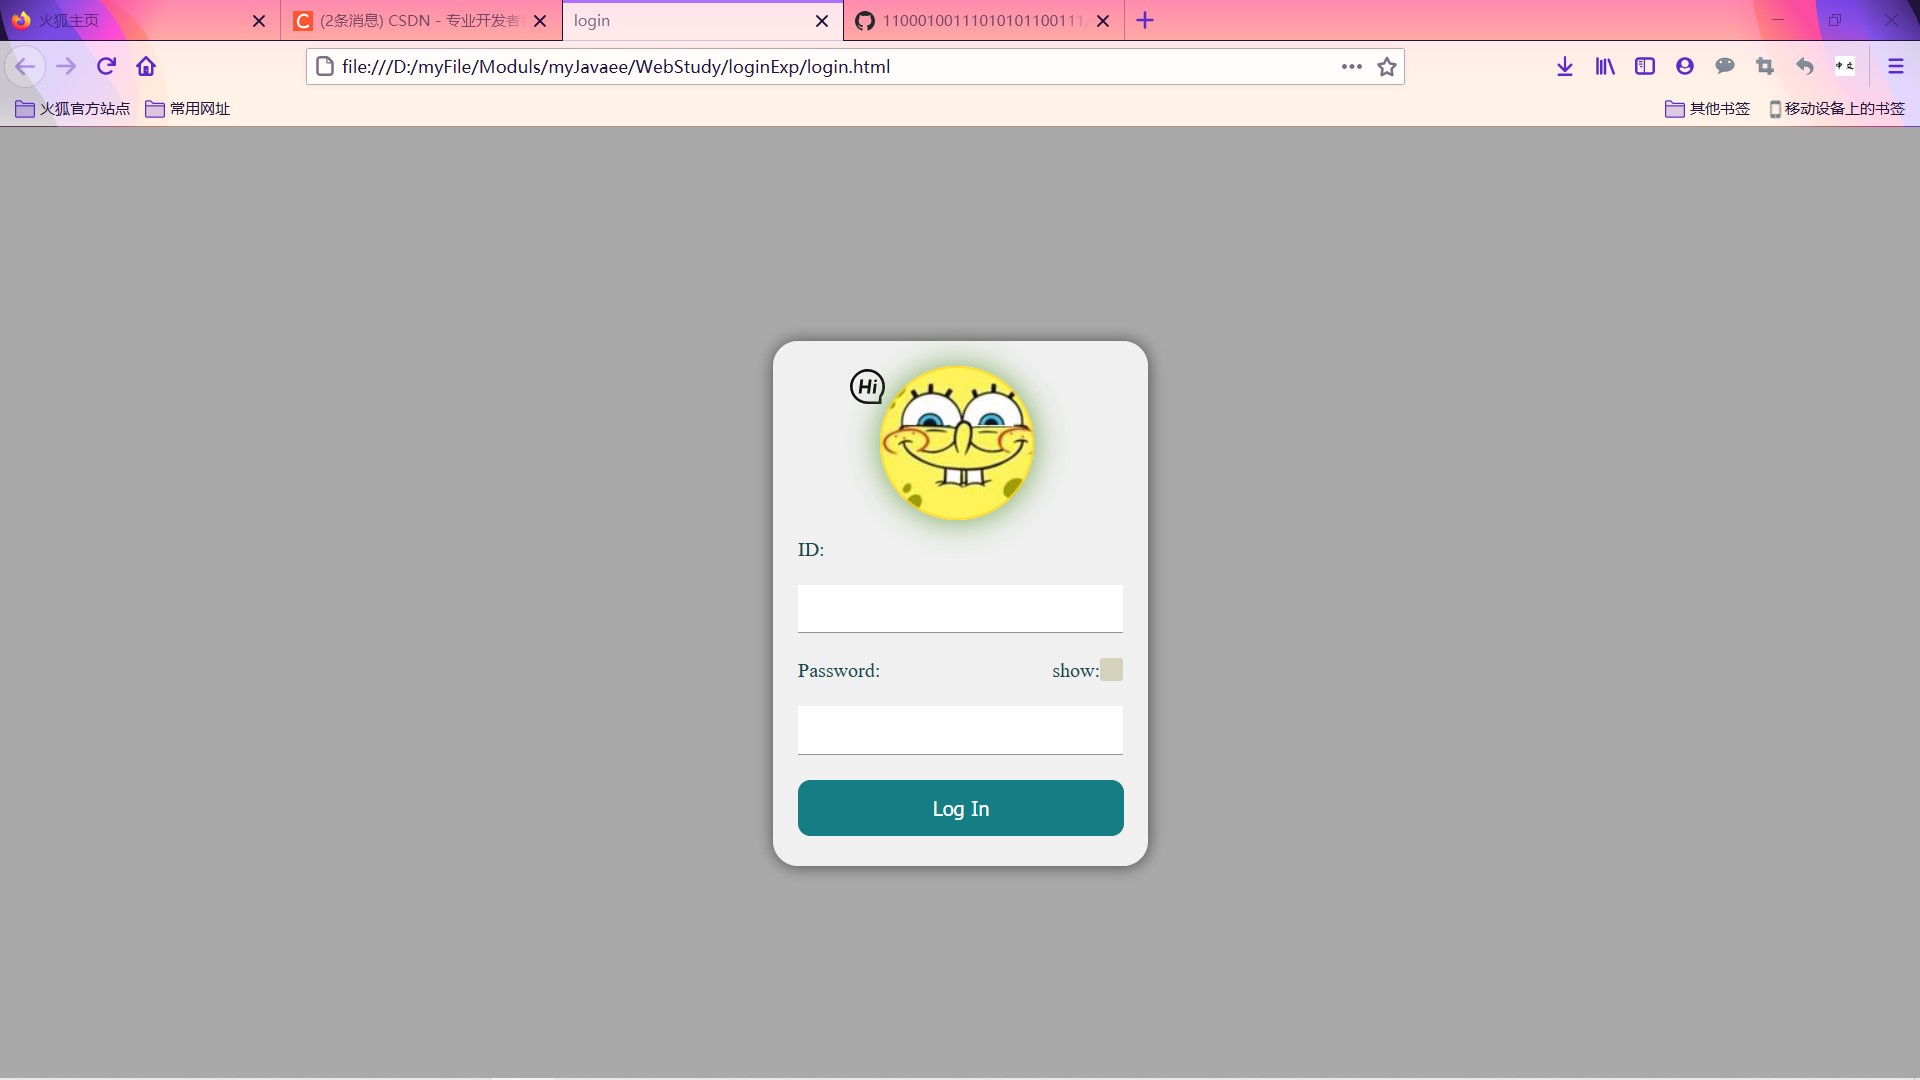Screen dimensions: 1920x1080
Task: Click the chat bubble toolbar icon
Action: pyautogui.click(x=1725, y=67)
